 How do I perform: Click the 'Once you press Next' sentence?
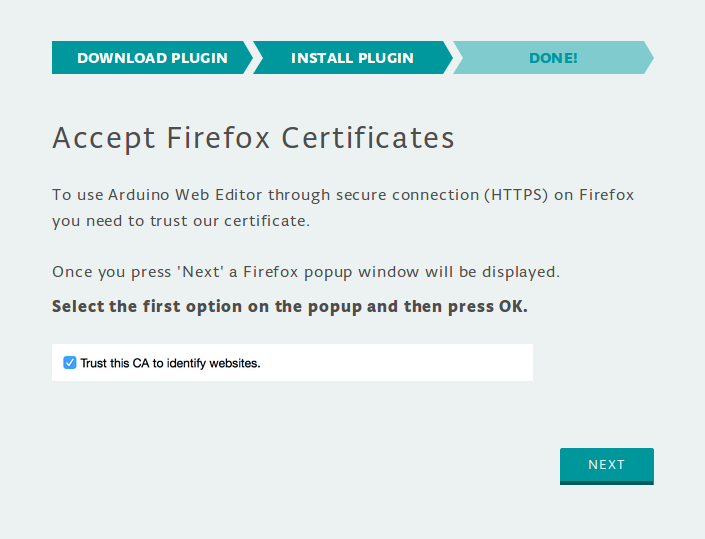tap(306, 272)
